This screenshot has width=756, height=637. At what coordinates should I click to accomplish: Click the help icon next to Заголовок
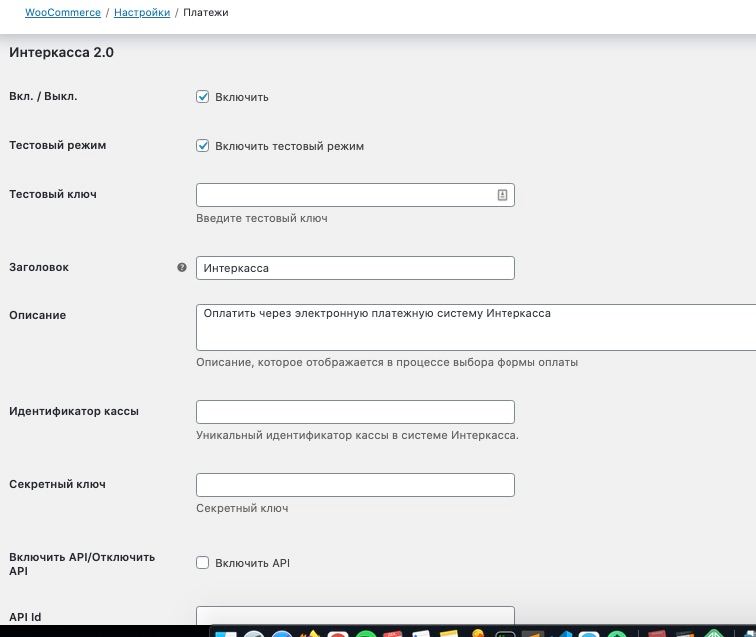(182, 267)
